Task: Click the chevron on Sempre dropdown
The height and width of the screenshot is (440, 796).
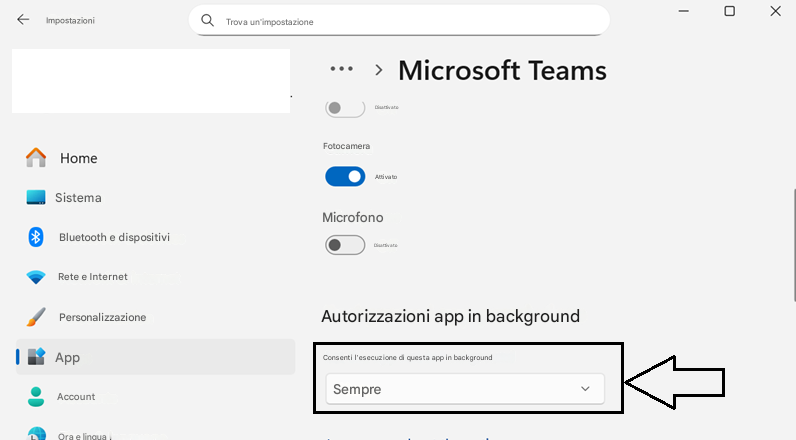Action: point(585,389)
